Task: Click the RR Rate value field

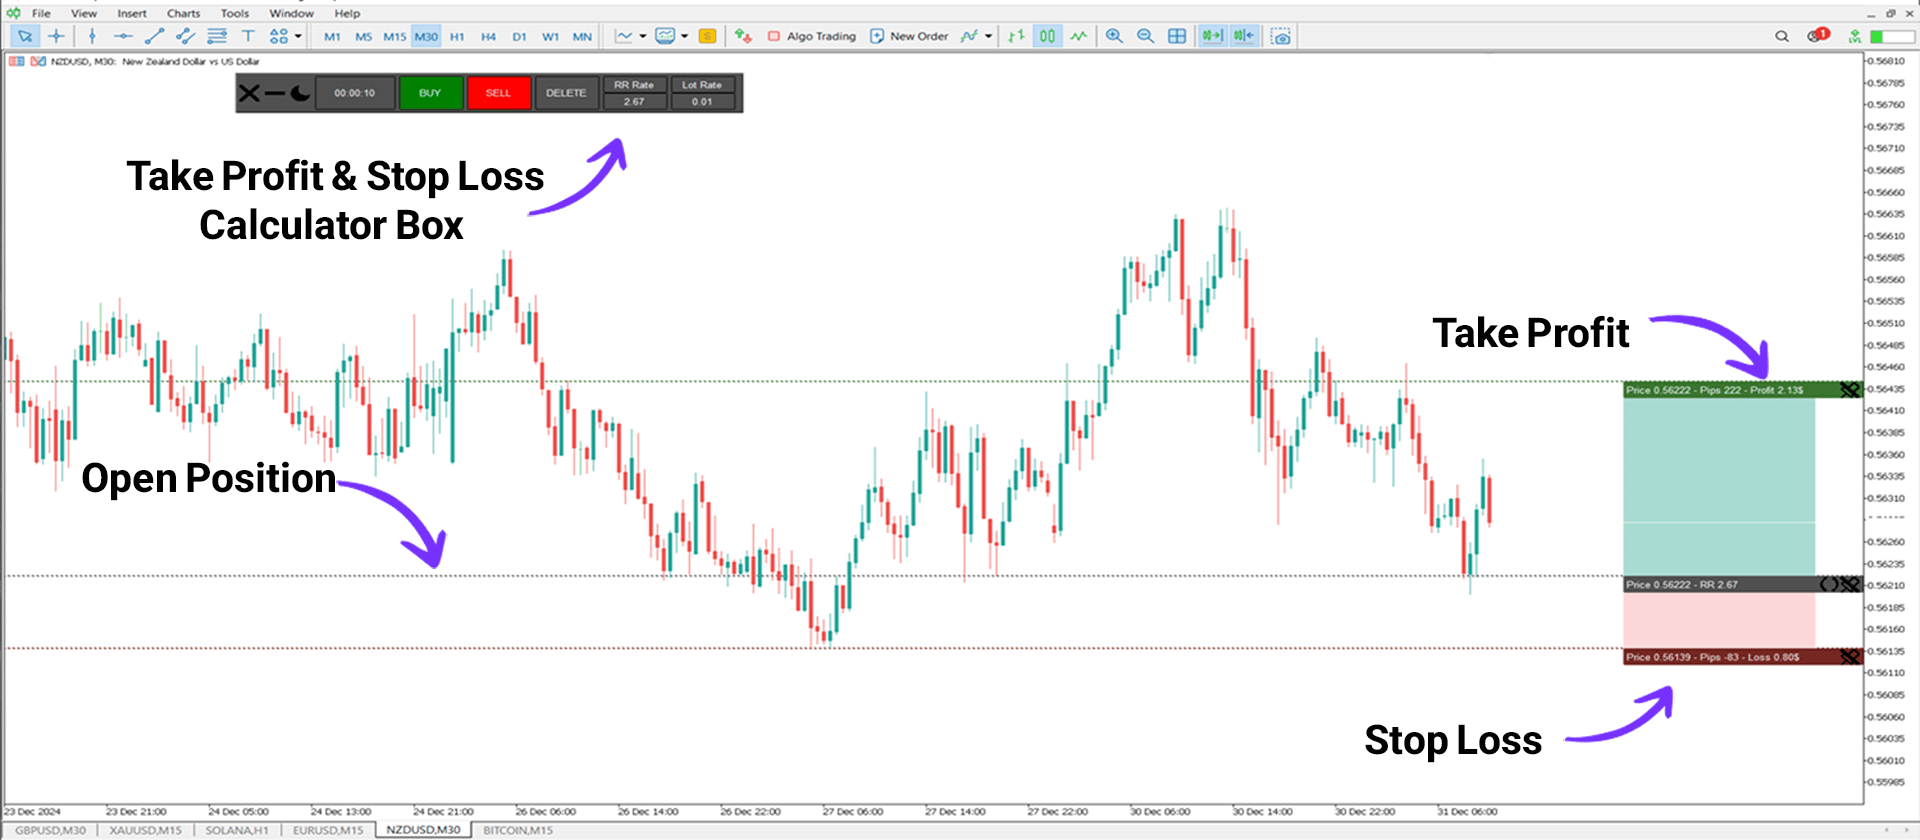Action: click(634, 102)
